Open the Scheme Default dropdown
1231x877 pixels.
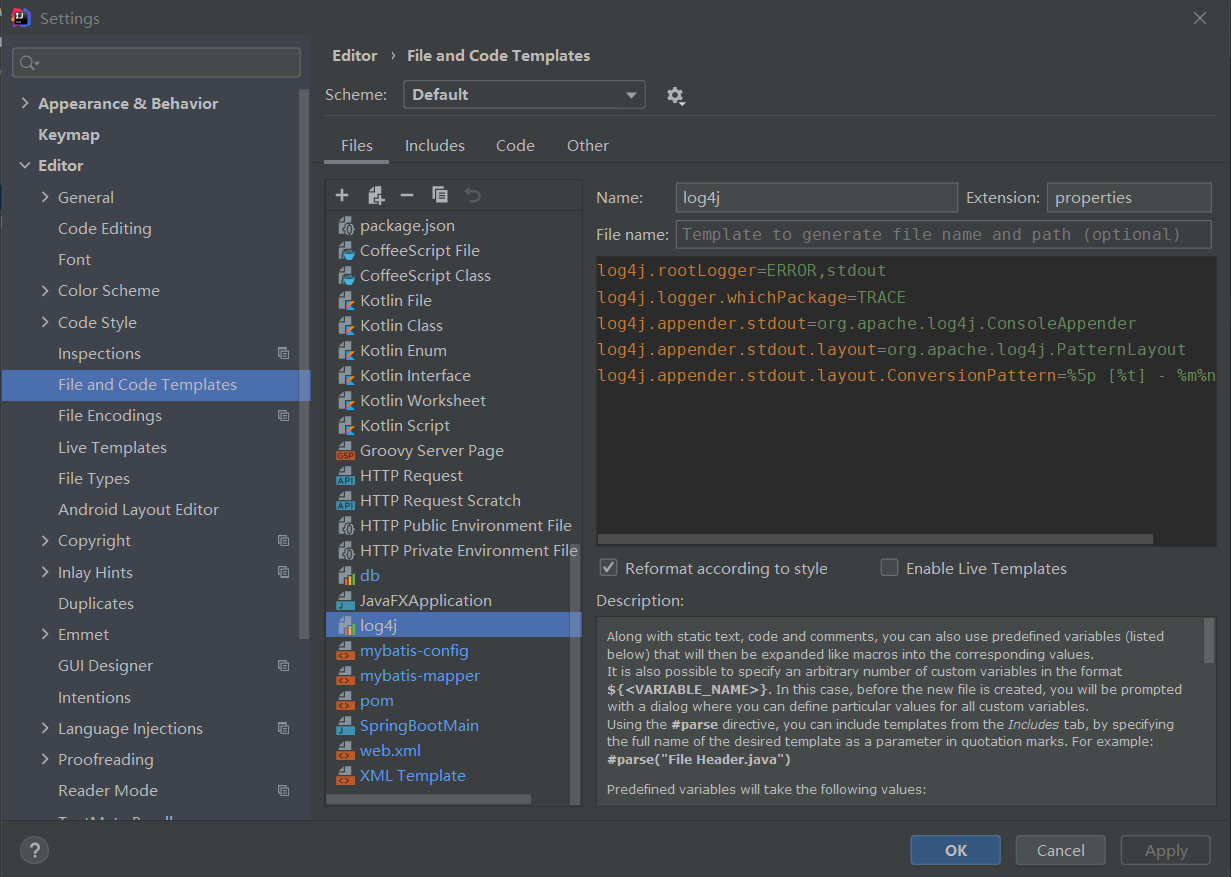(x=524, y=95)
